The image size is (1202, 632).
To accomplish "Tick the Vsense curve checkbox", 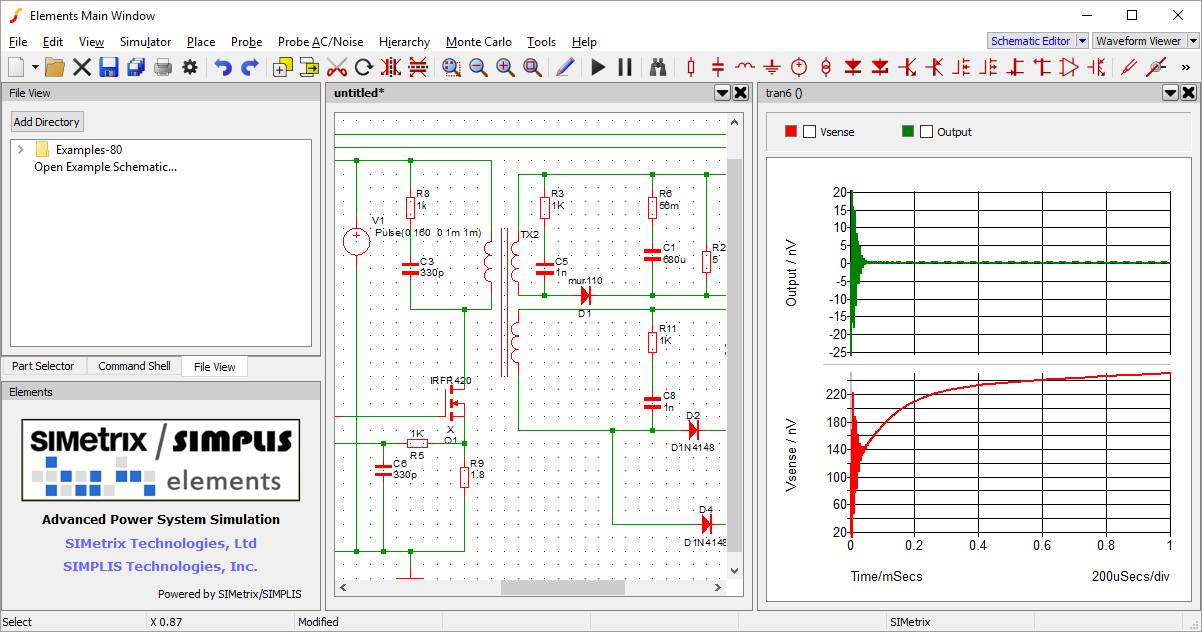I will [810, 131].
